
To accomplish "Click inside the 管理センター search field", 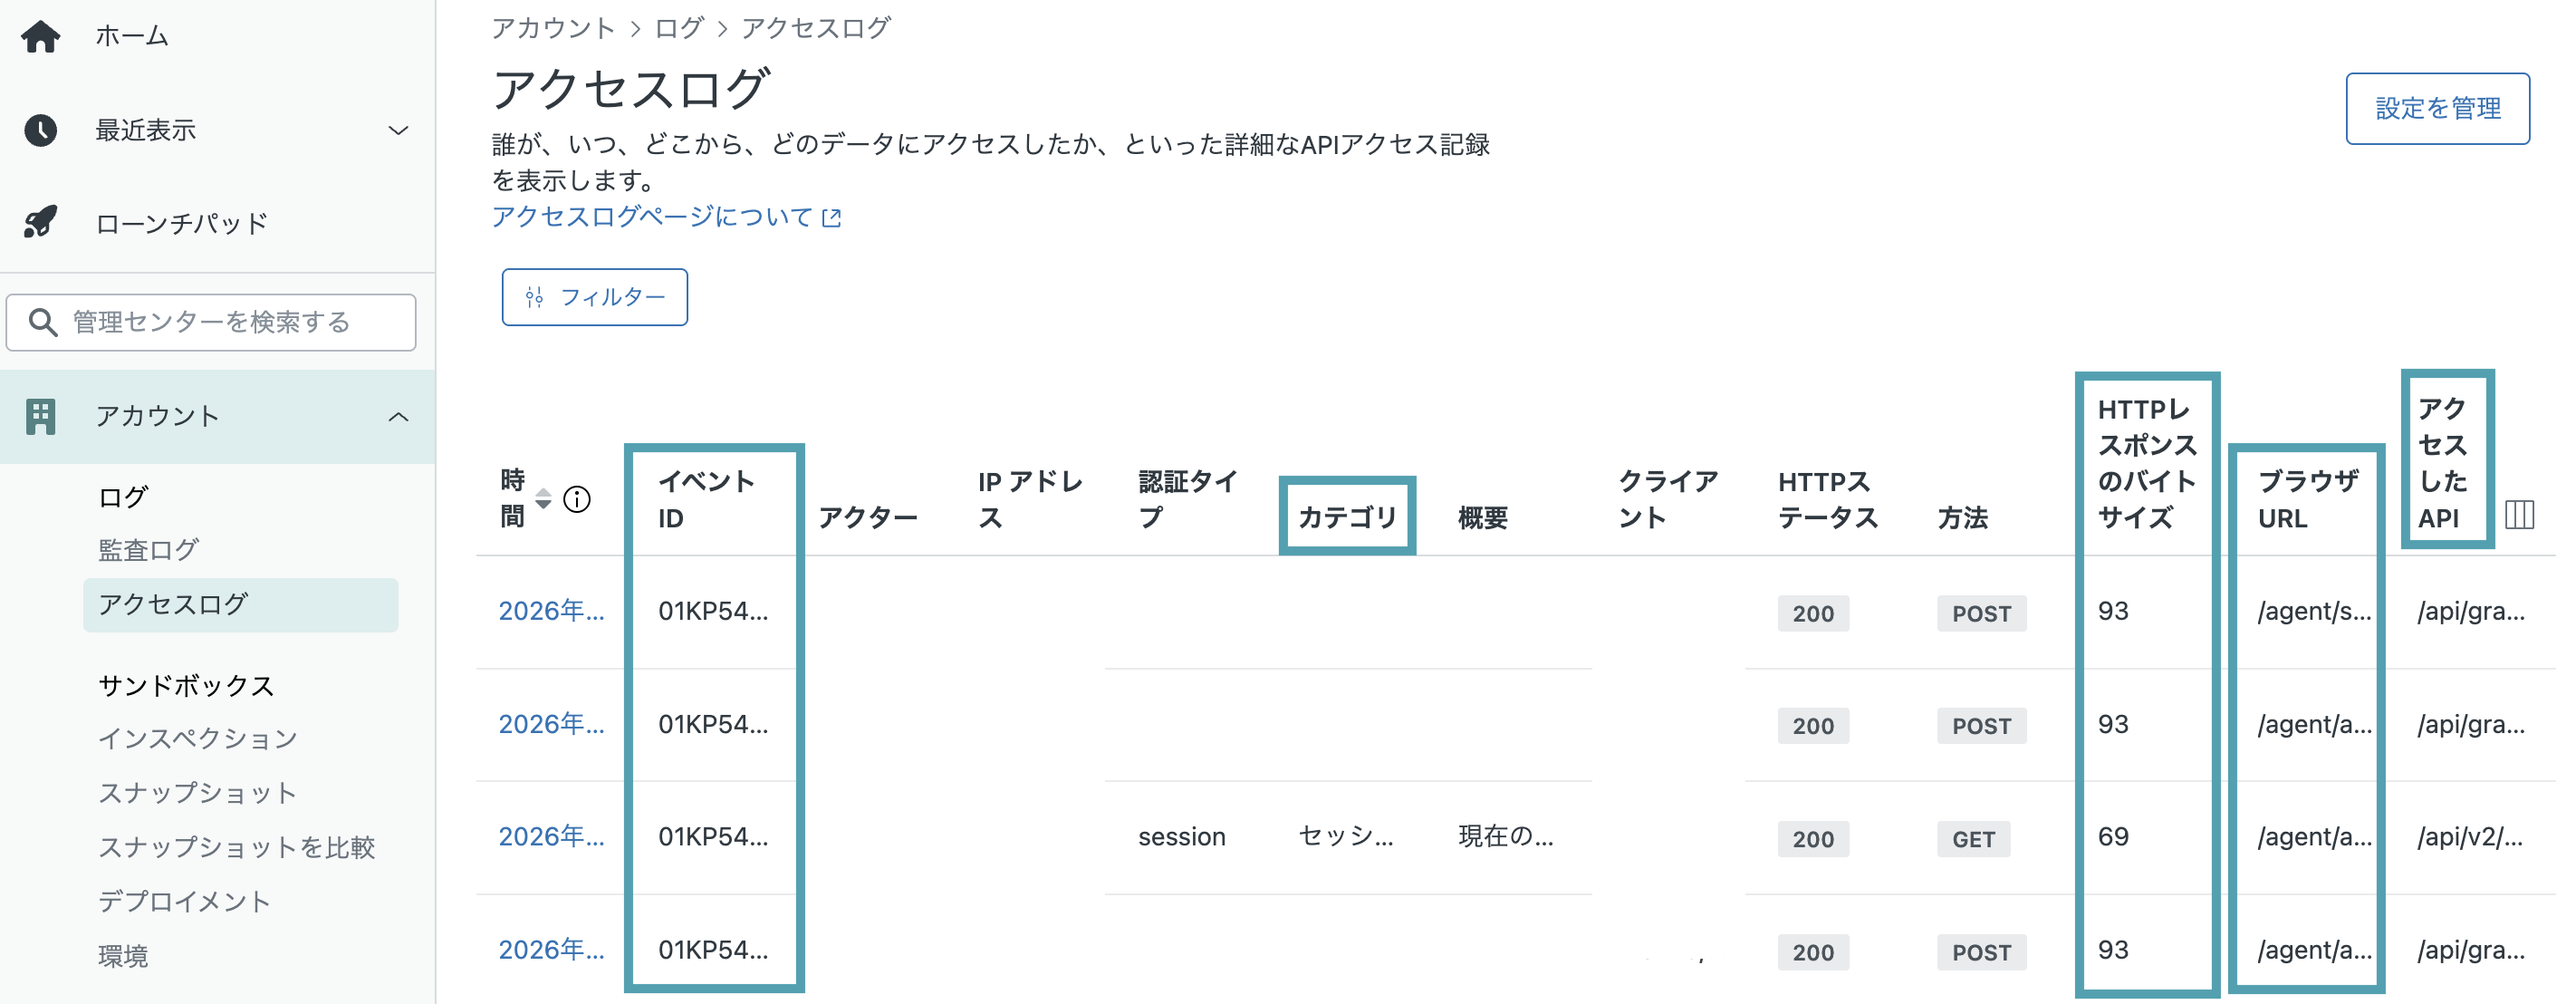I will pos(211,322).
